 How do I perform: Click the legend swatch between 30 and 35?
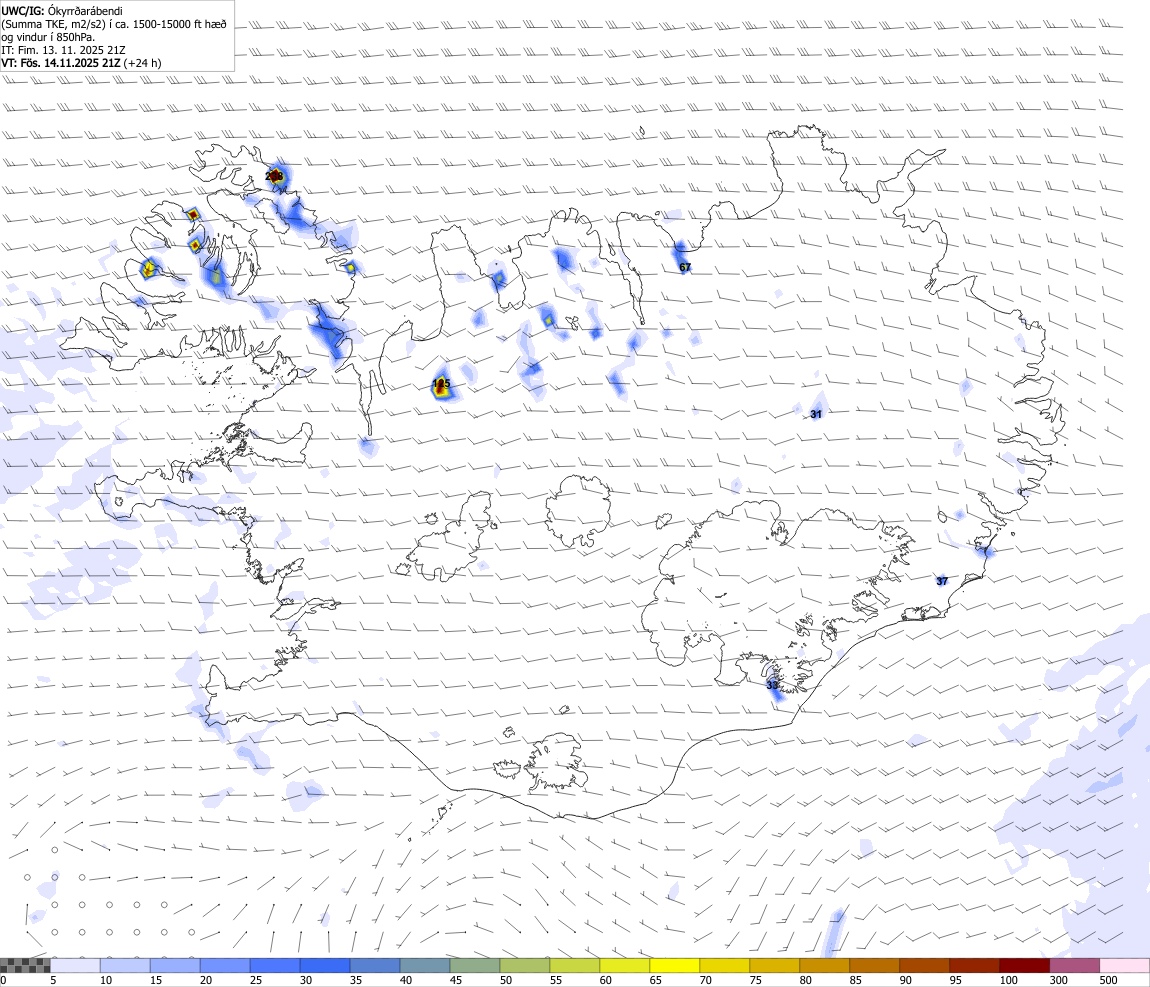pyautogui.click(x=325, y=966)
